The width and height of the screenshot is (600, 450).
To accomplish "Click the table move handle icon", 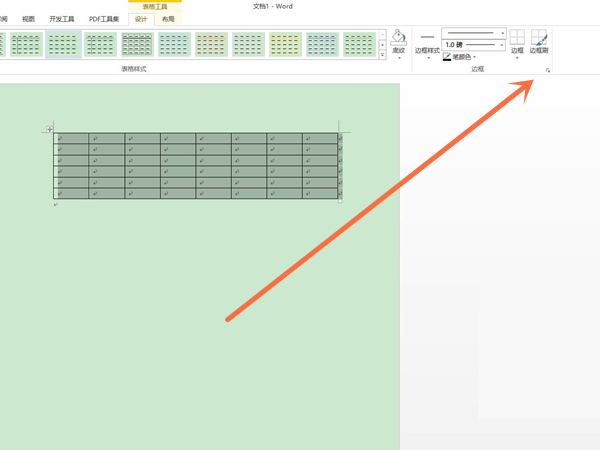I will 49,129.
